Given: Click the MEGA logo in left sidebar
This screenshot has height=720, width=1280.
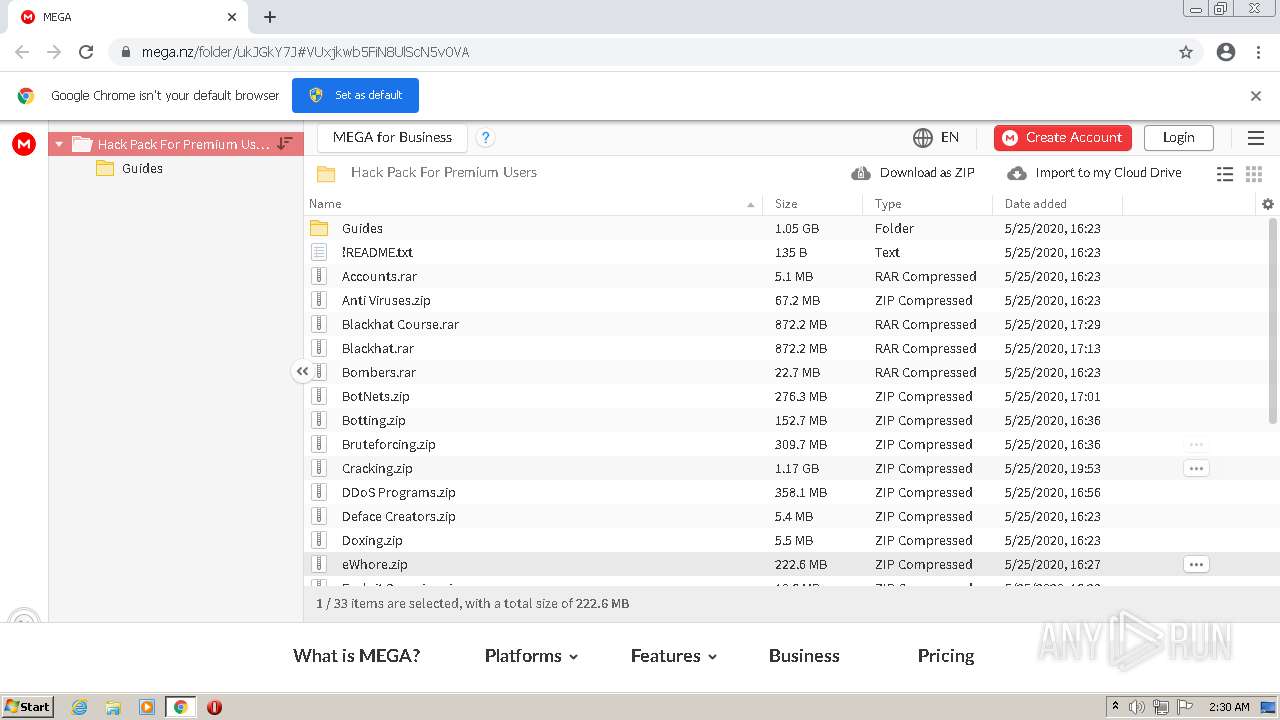Looking at the screenshot, I should 24,144.
